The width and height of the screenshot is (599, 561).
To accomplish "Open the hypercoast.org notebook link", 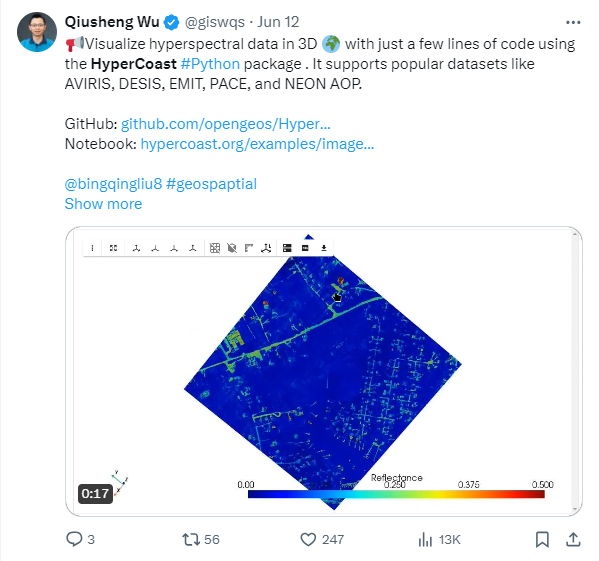I will [x=257, y=144].
